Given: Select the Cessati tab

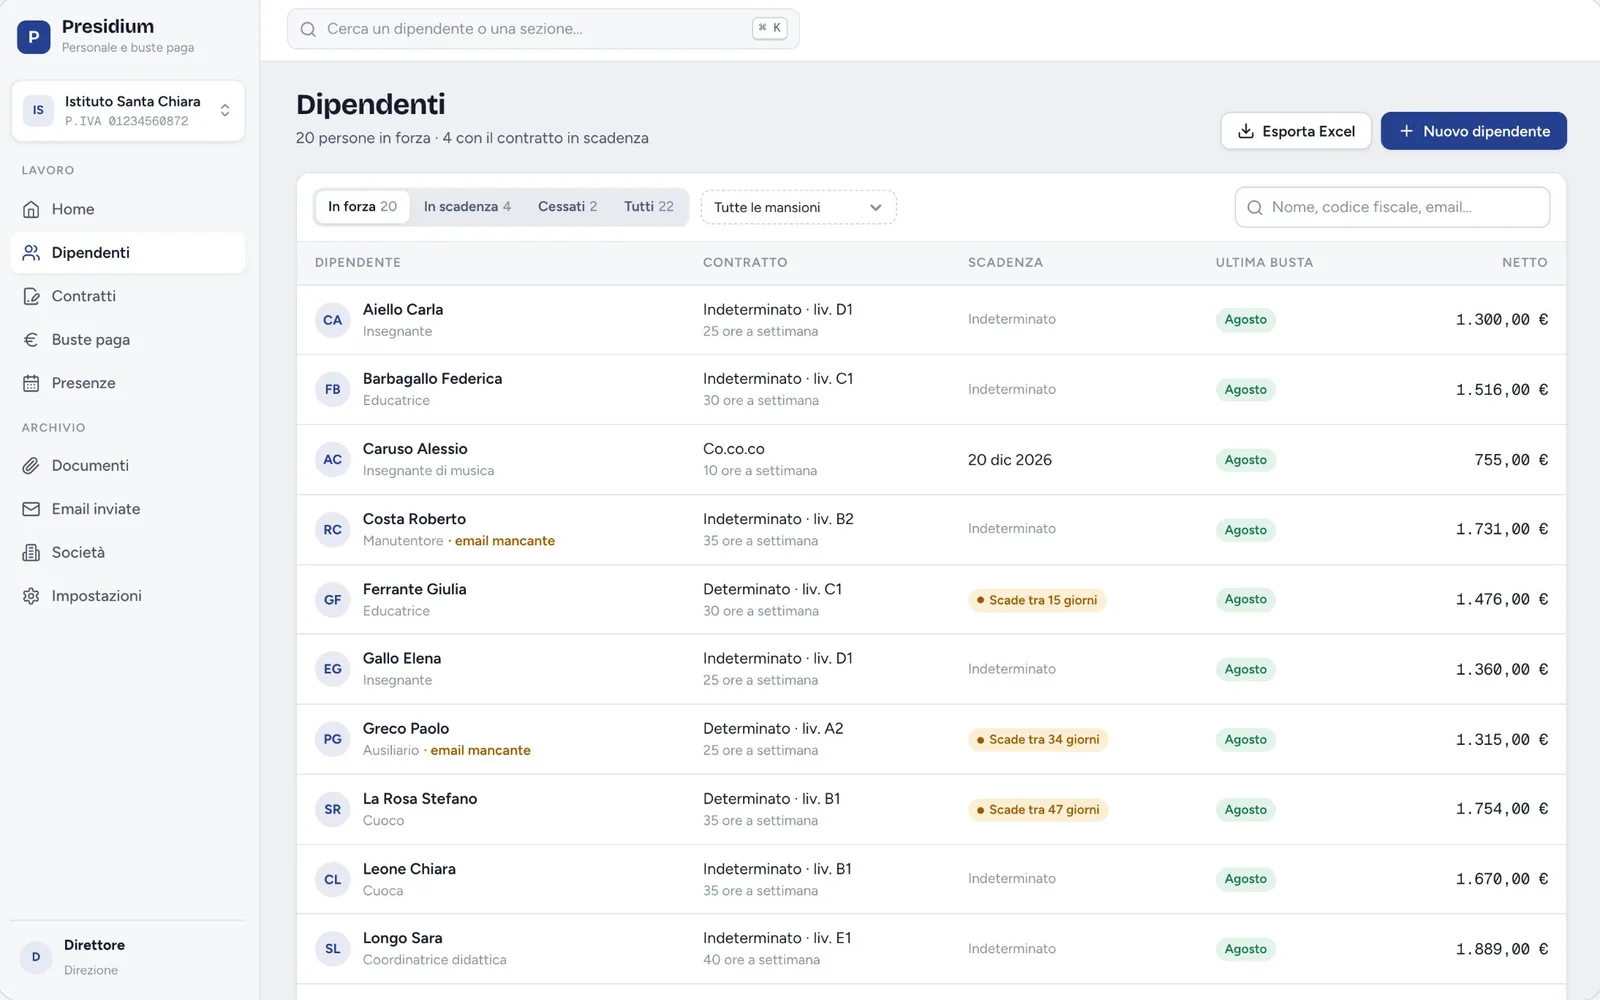Looking at the screenshot, I should [x=567, y=207].
